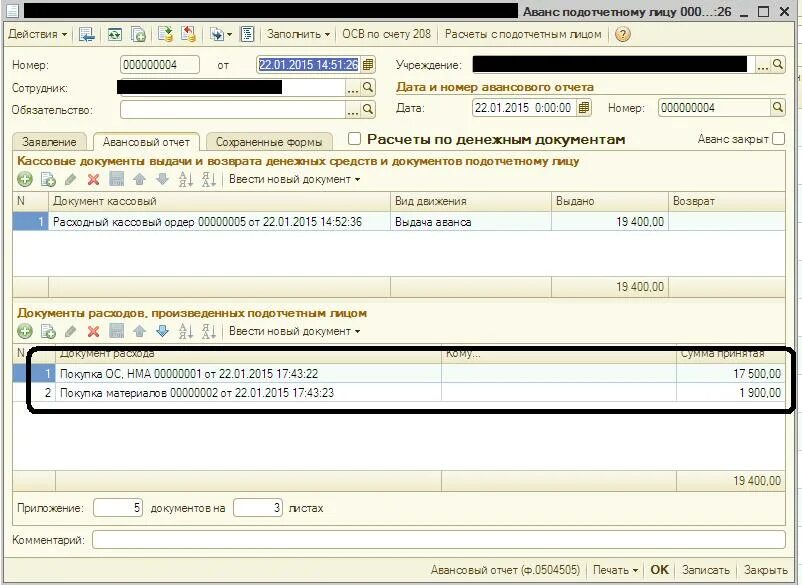Click the Выдача аванса cell
The height and width of the screenshot is (585, 802).
click(x=471, y=222)
